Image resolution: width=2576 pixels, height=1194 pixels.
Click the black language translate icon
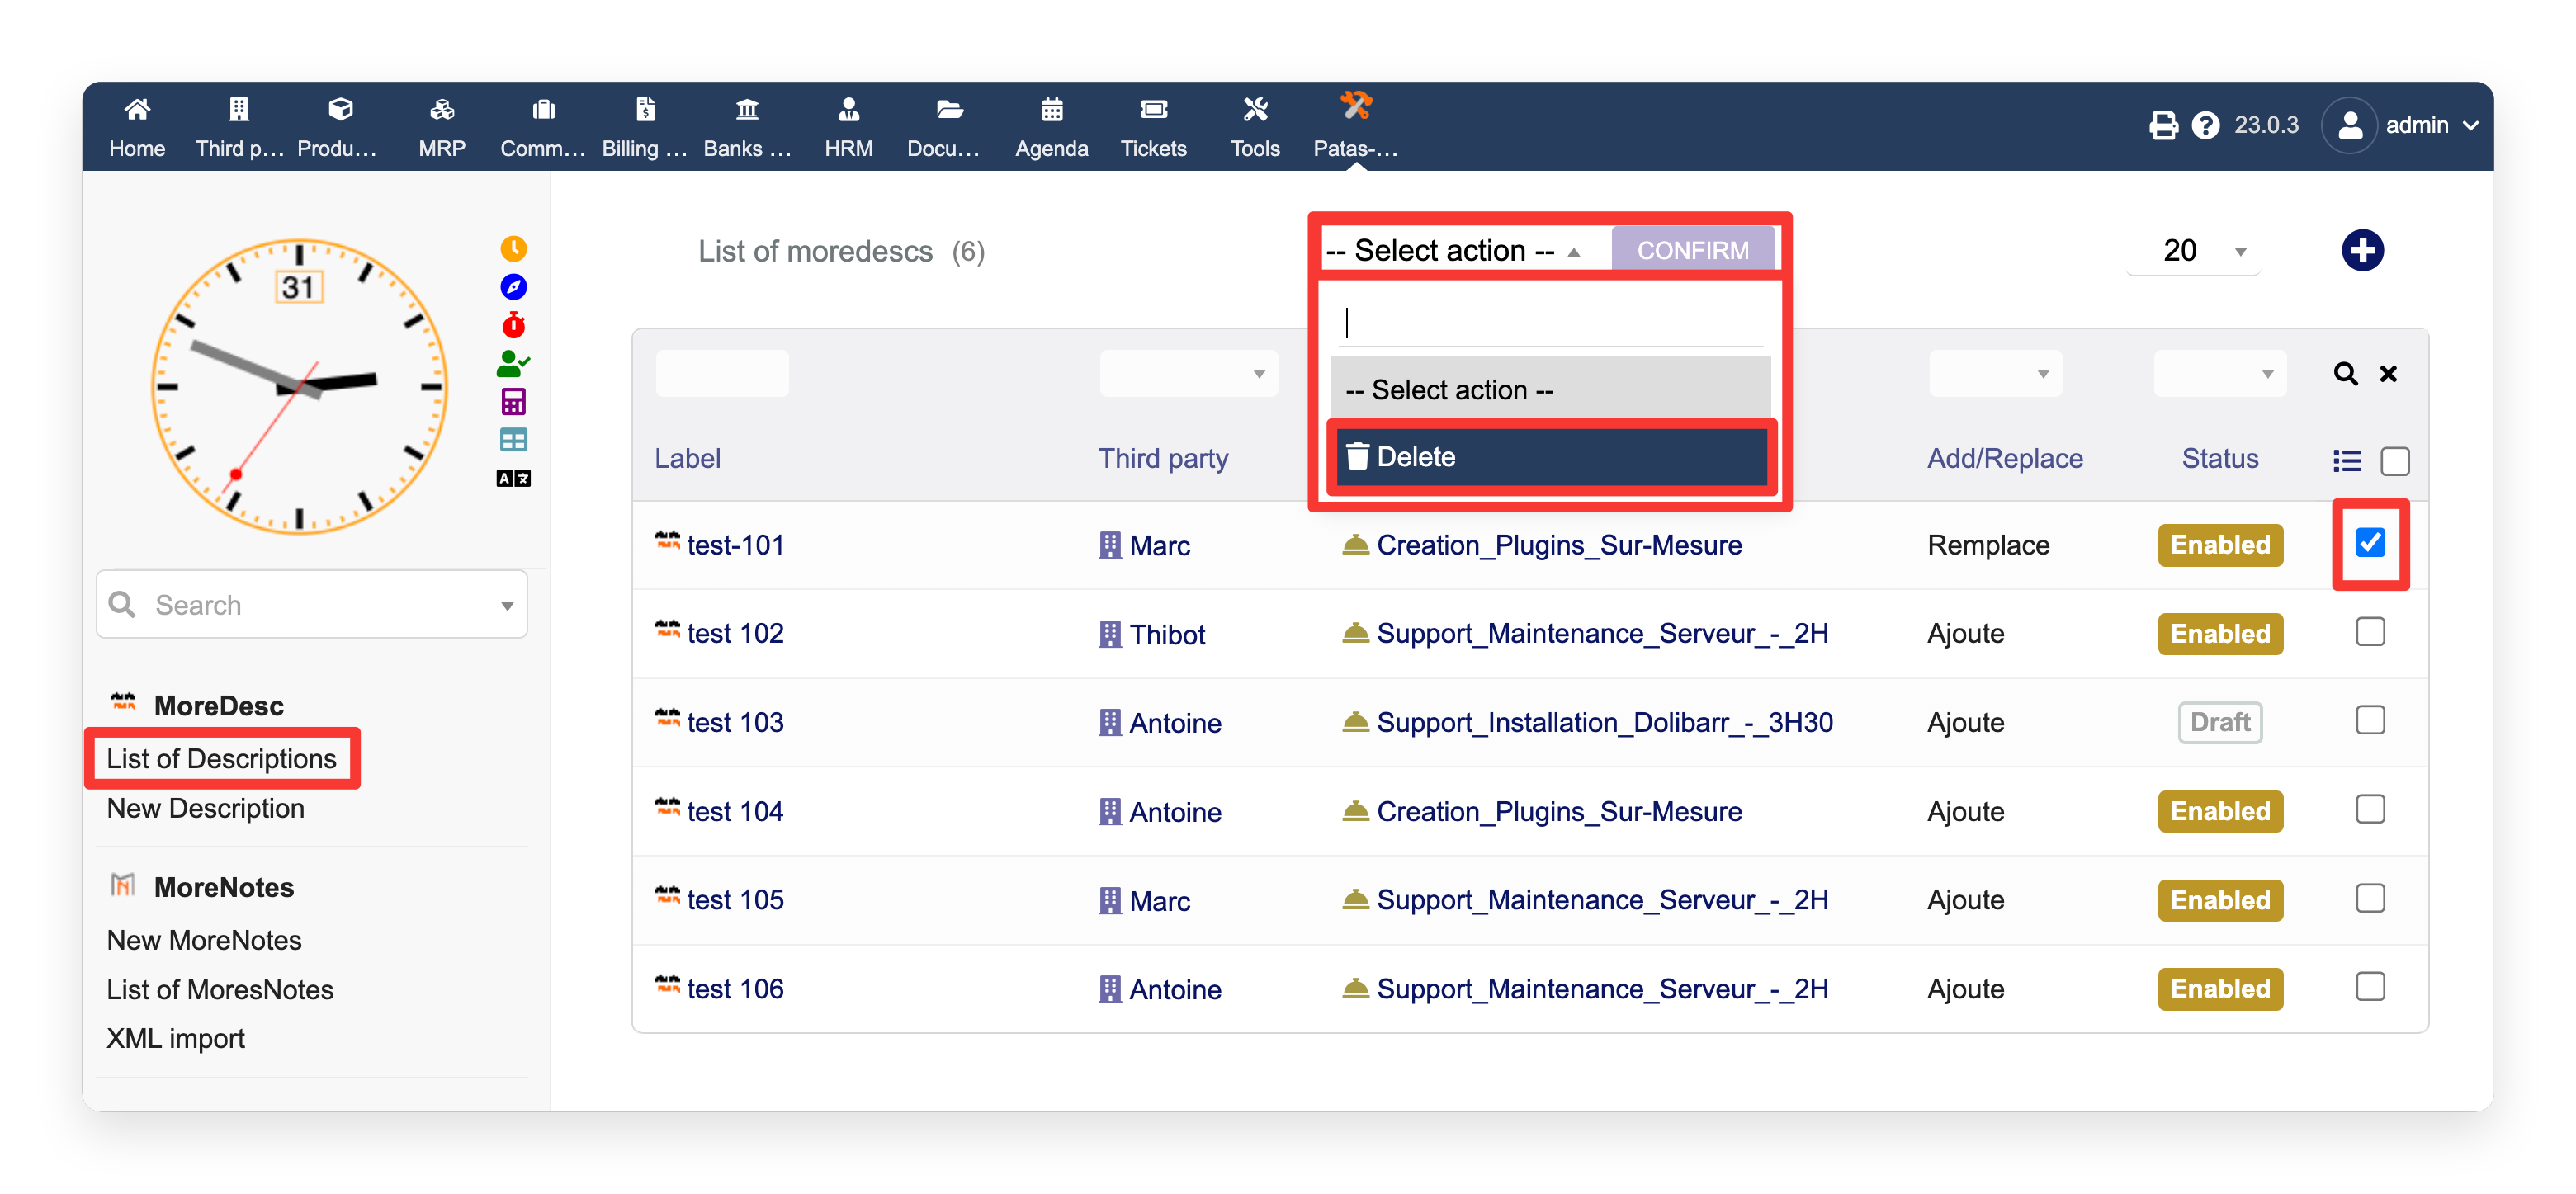tap(513, 478)
